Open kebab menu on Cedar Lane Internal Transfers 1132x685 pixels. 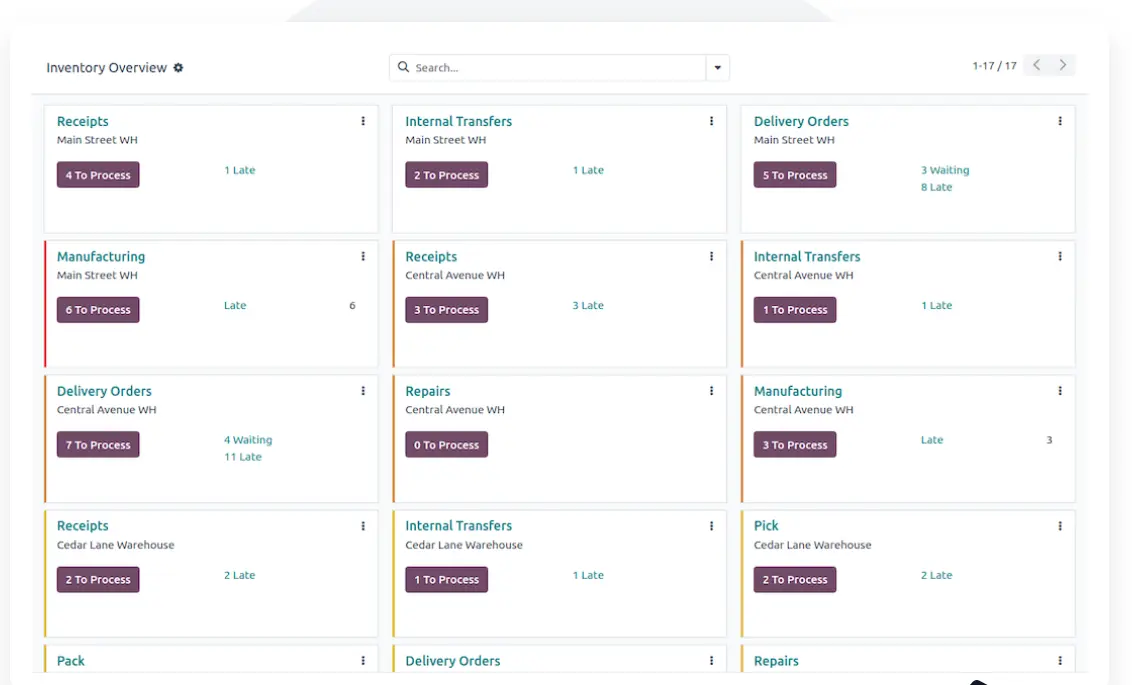pyautogui.click(x=711, y=526)
